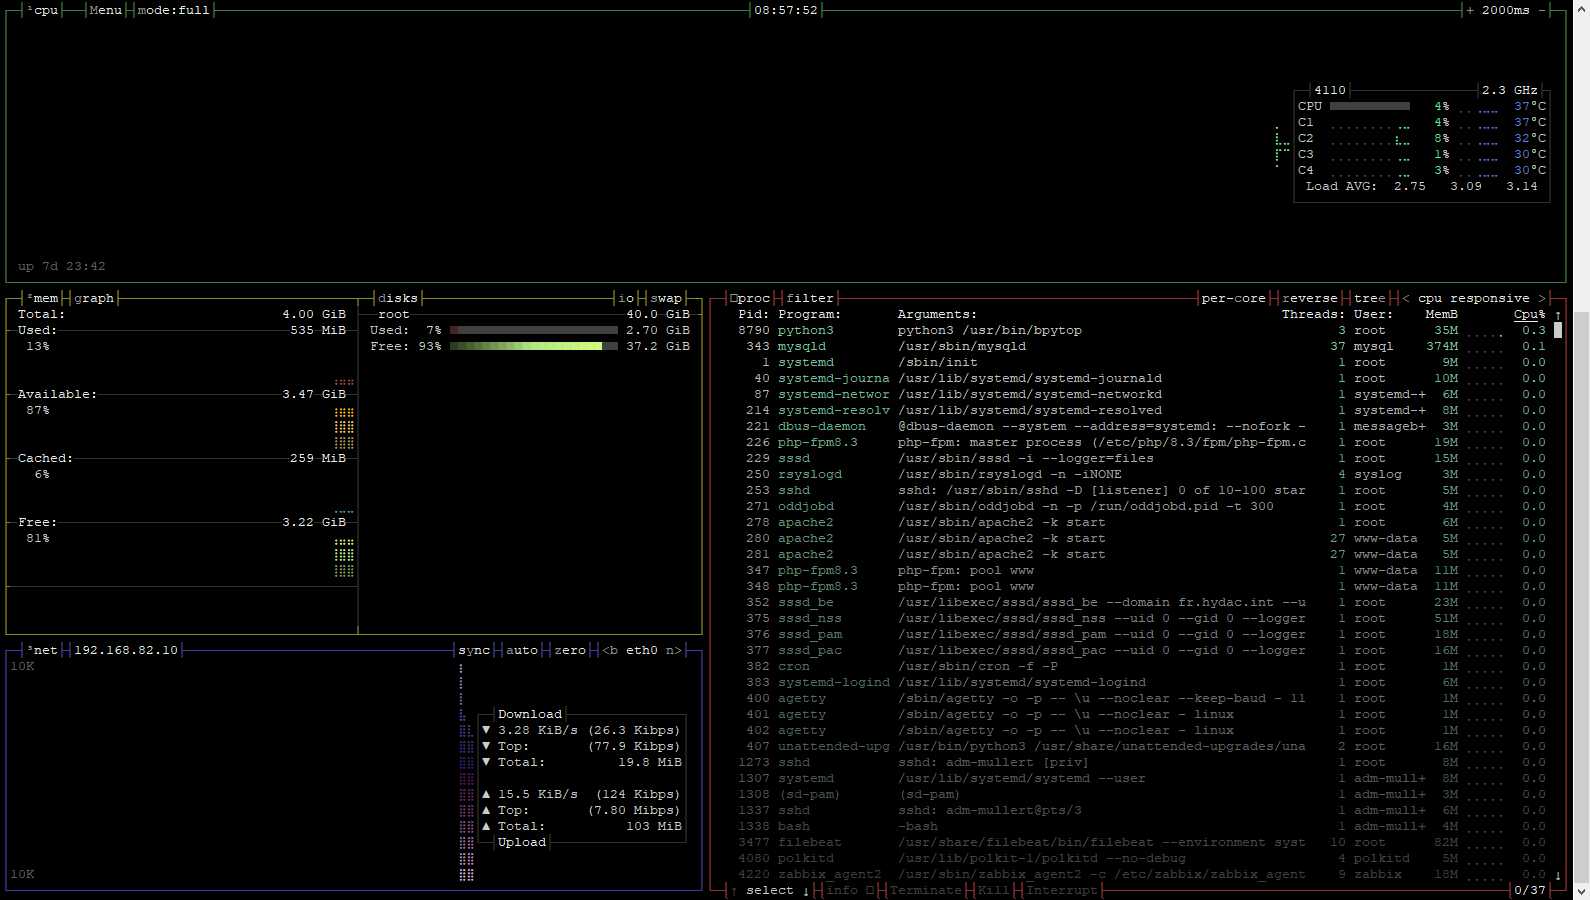The width and height of the screenshot is (1590, 900).
Task: Toggle network auto scaling
Action: pos(522,650)
